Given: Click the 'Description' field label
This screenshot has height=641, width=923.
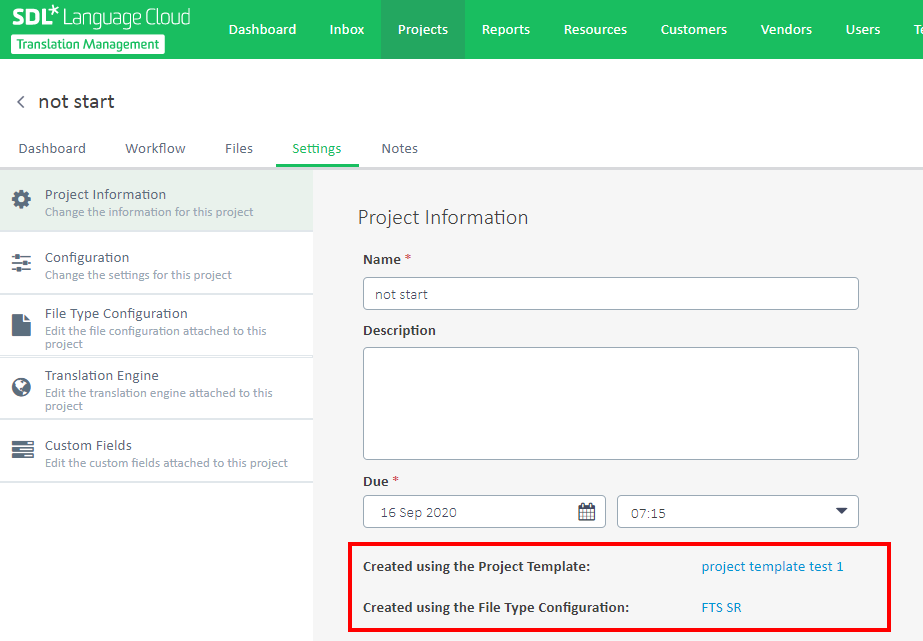Looking at the screenshot, I should (399, 331).
